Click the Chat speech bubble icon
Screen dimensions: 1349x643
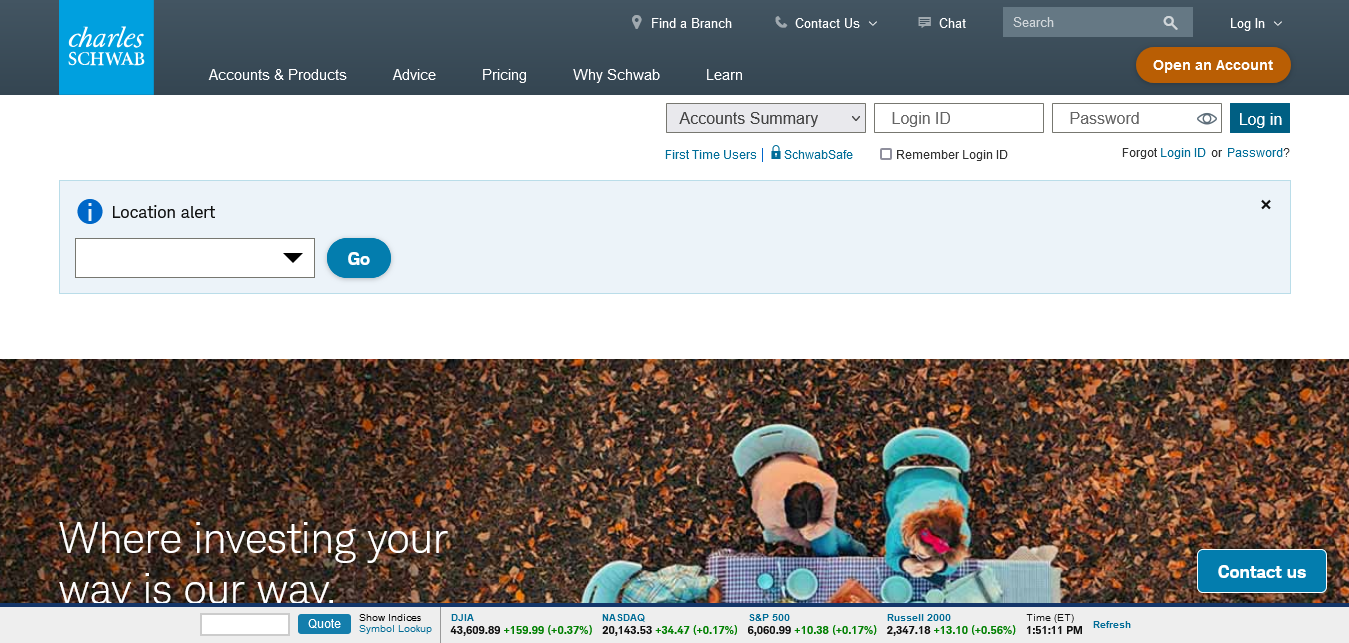(x=924, y=22)
